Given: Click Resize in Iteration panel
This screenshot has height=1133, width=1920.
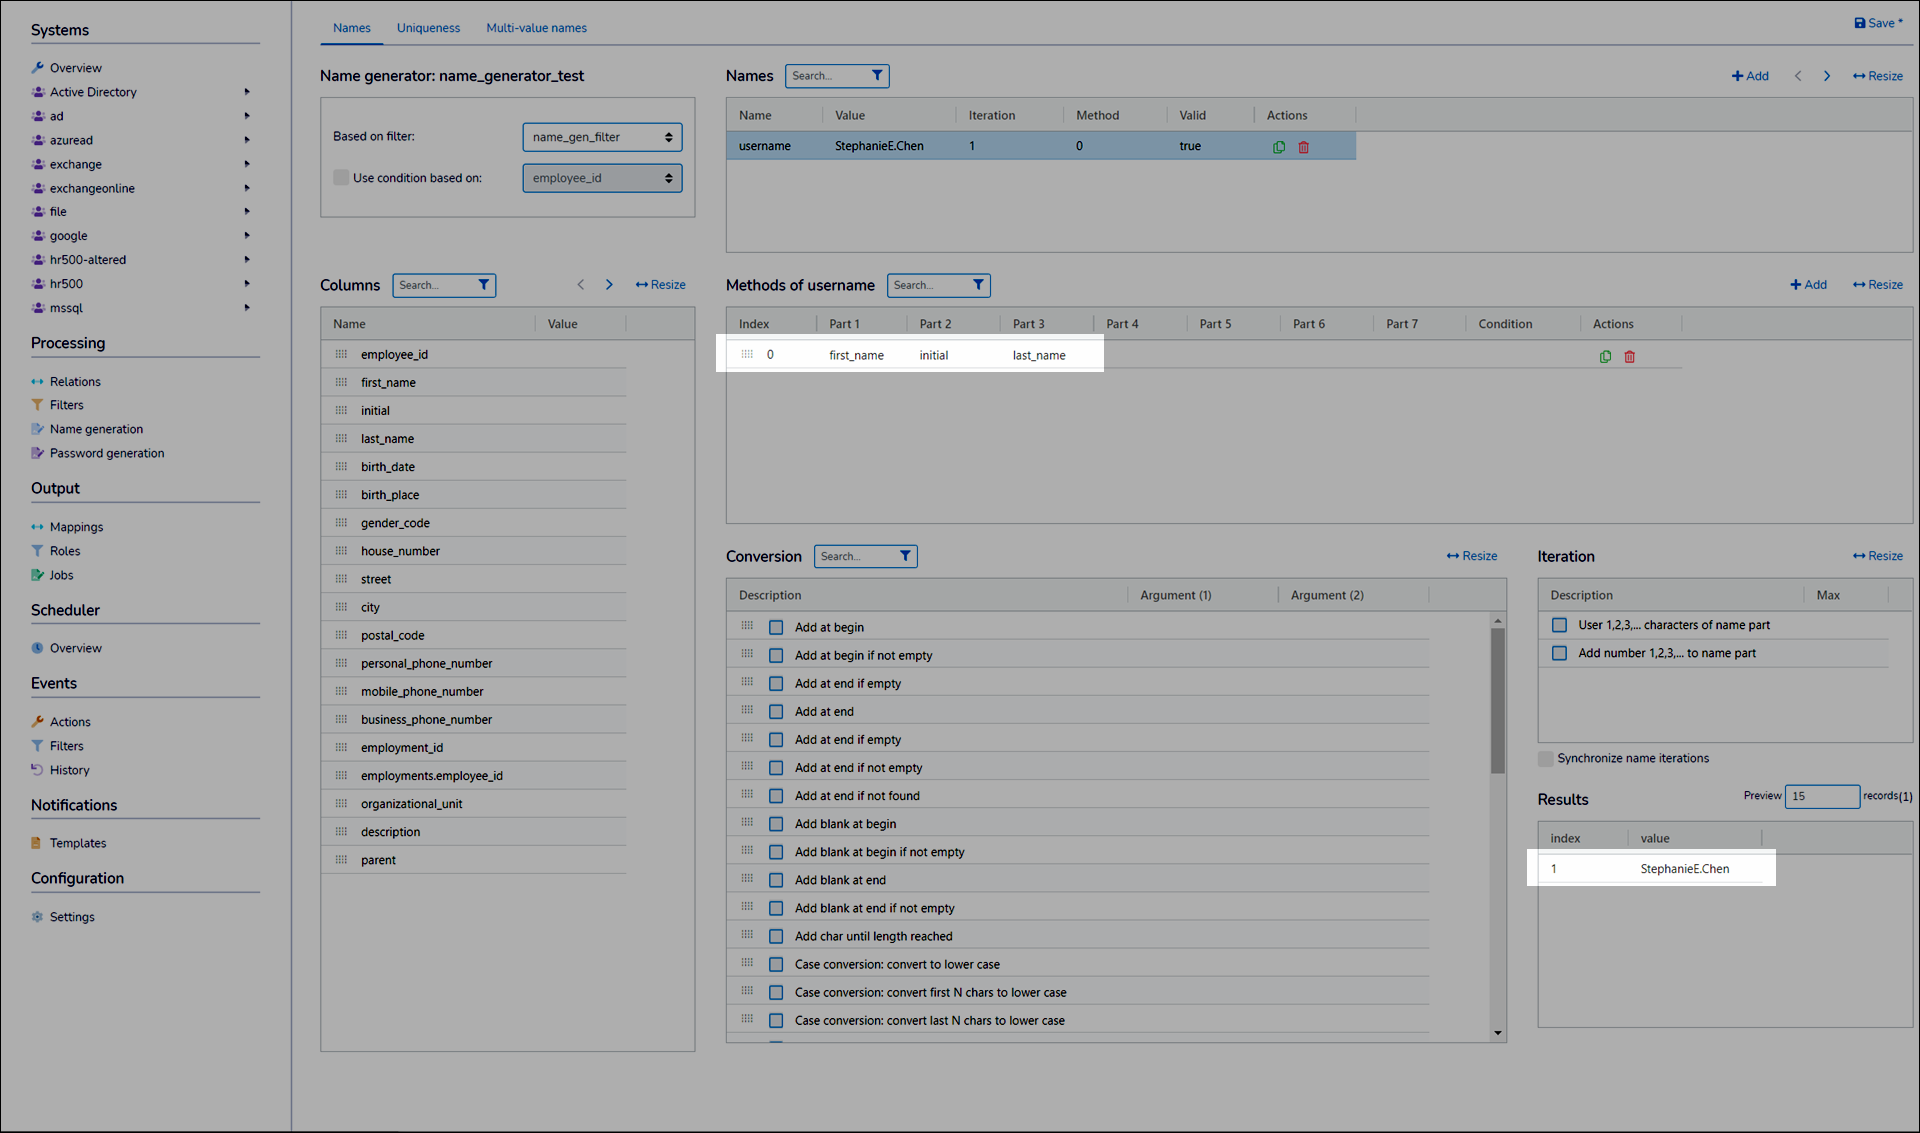Looking at the screenshot, I should [1877, 556].
